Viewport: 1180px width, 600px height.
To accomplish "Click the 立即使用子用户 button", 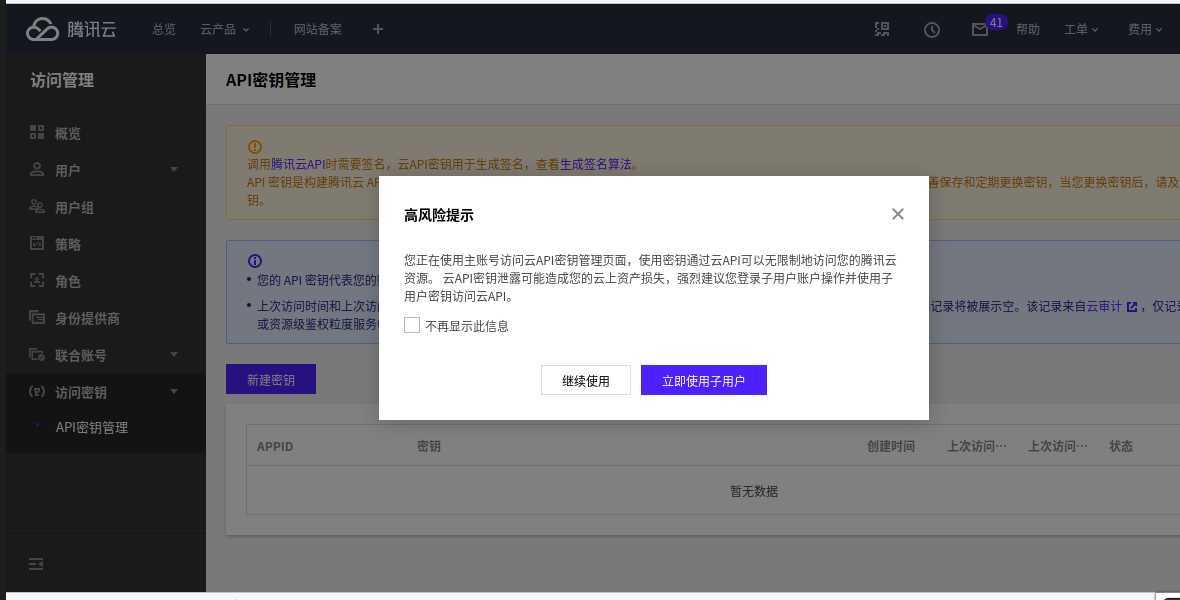I will click(x=704, y=380).
